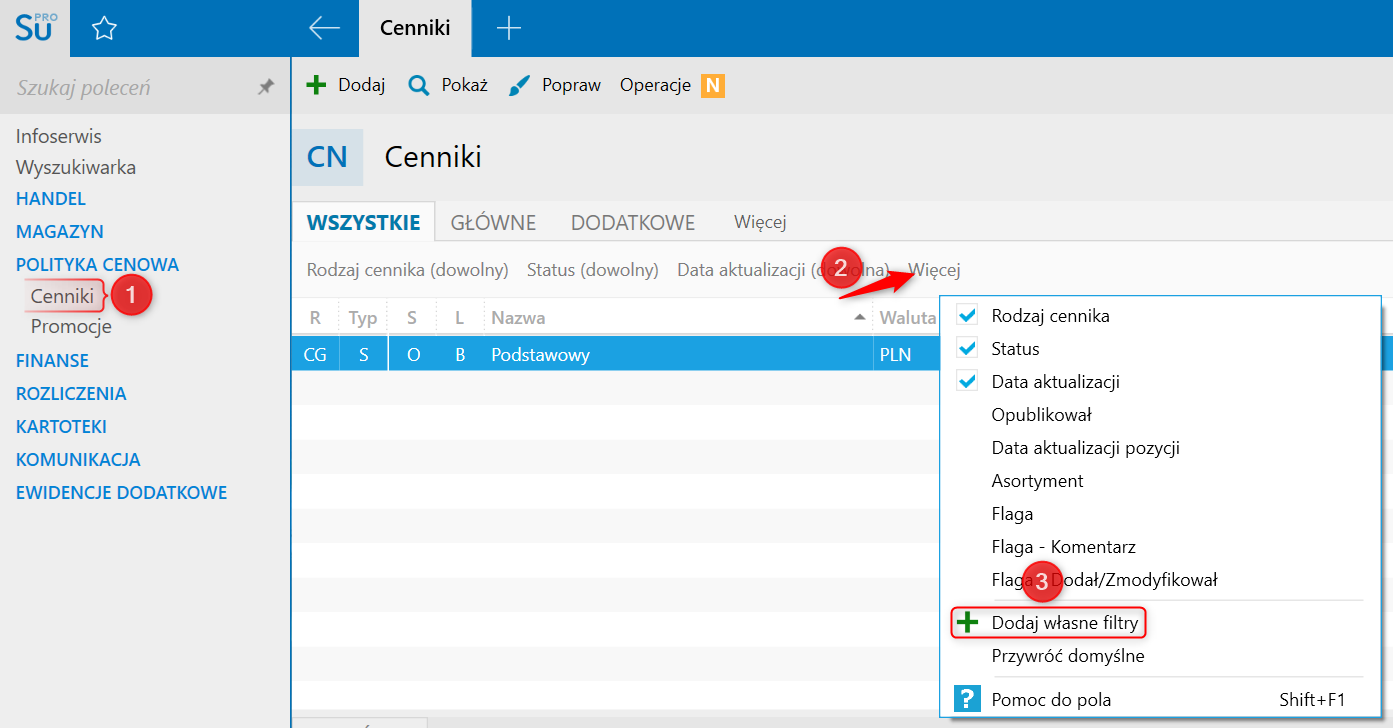Select Dodaj własne filtry menu entry
Image resolution: width=1393 pixels, height=728 pixels.
click(1064, 623)
